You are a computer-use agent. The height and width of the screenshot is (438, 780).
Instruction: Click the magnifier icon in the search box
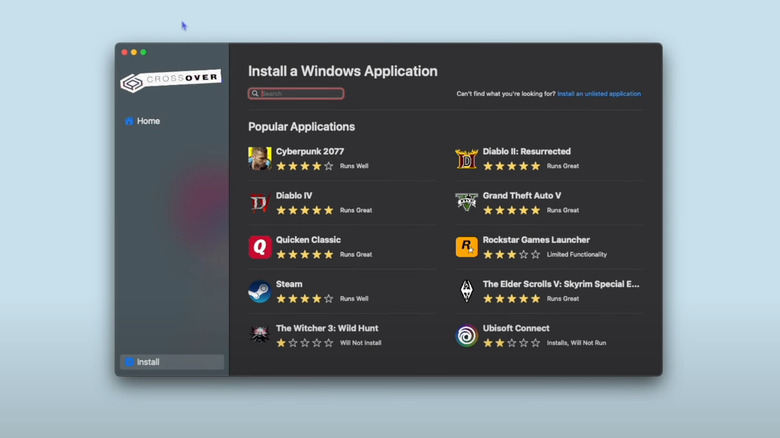[x=256, y=94]
